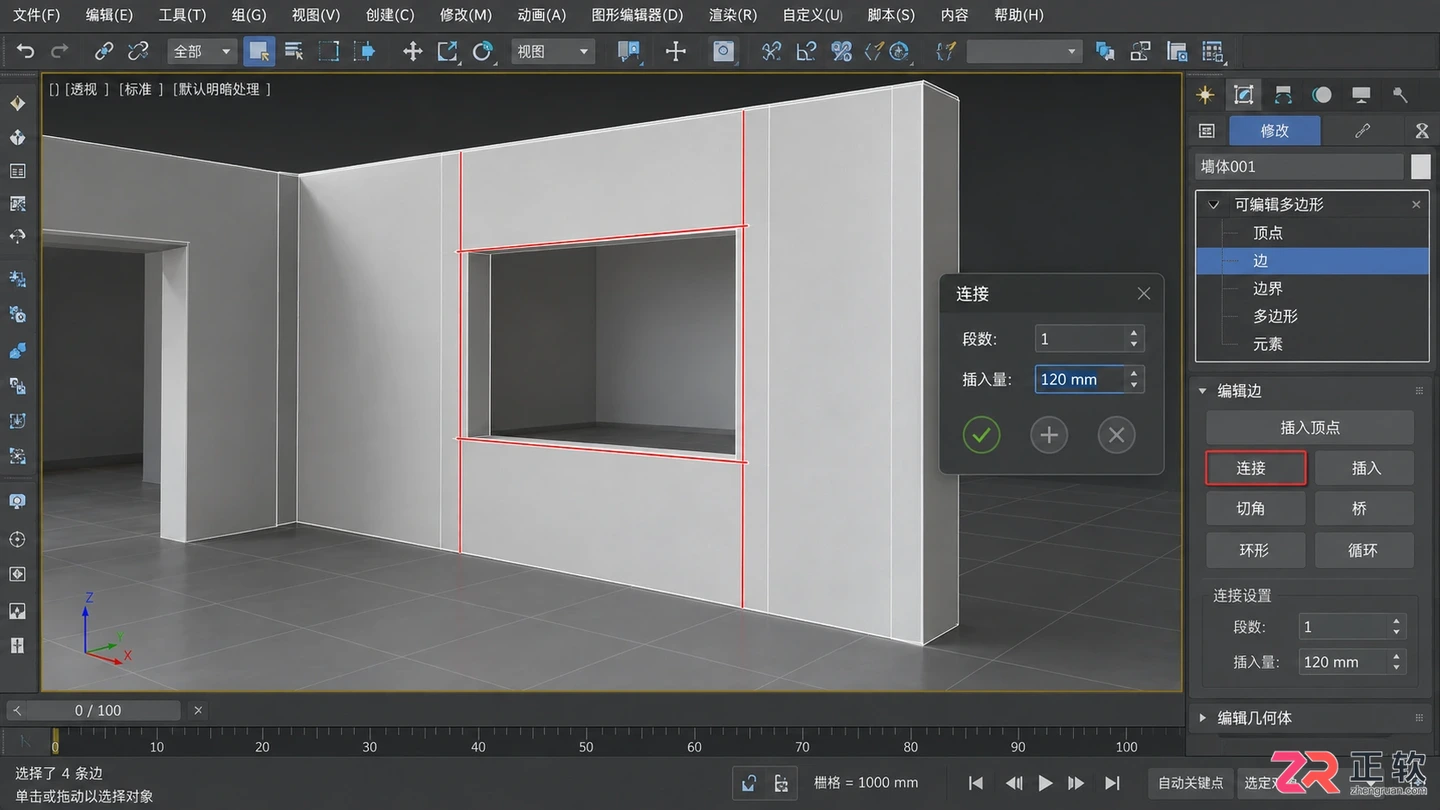This screenshot has height=810, width=1440.
Task: Click the 桥 bridge button
Action: coord(1364,509)
